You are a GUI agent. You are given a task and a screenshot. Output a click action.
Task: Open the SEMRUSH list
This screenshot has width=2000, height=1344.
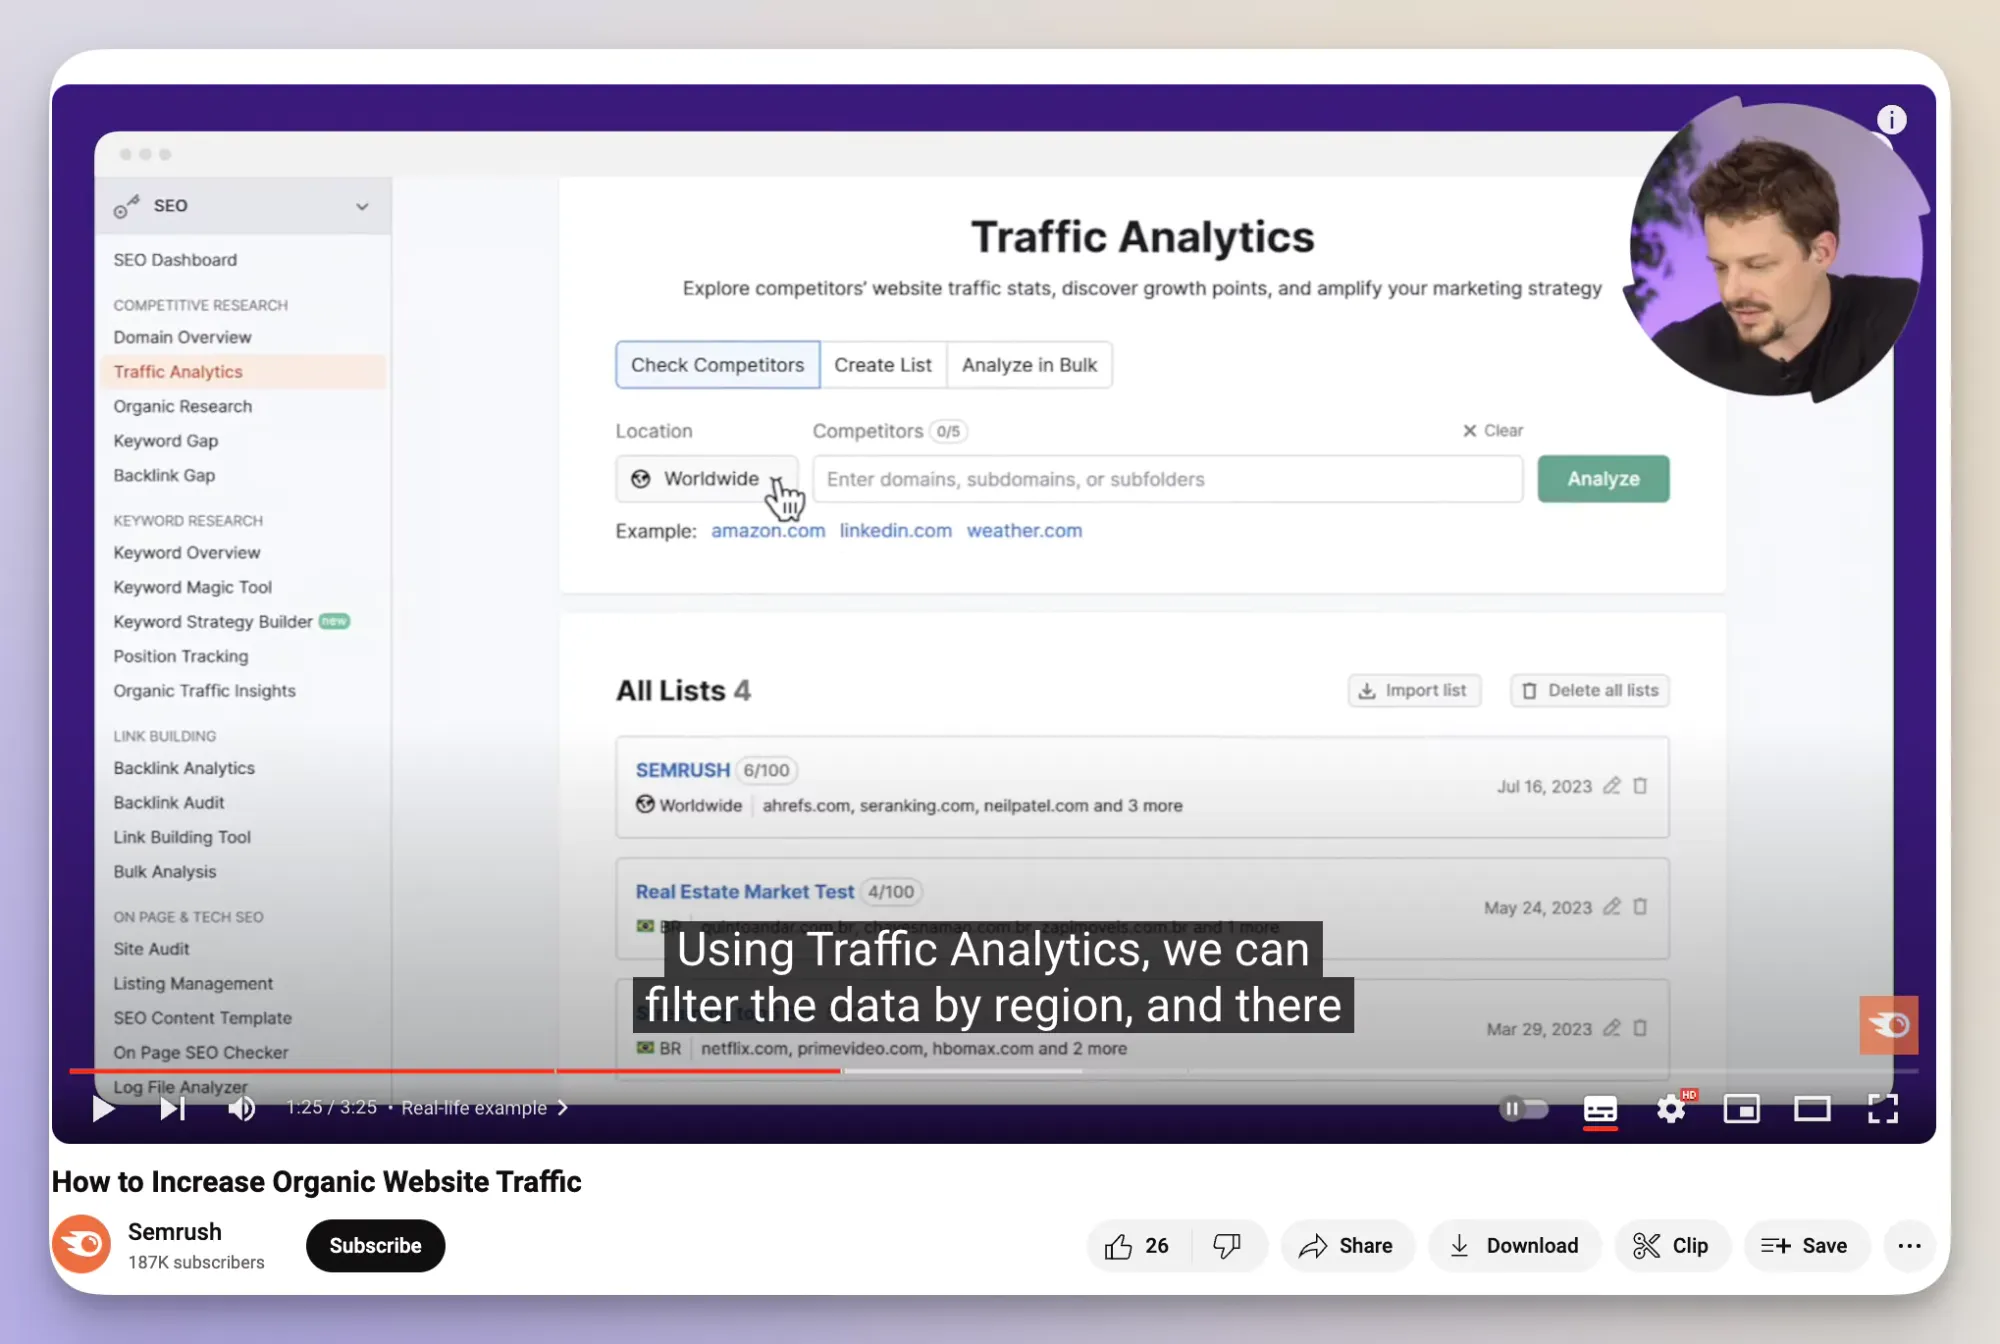[x=683, y=770]
